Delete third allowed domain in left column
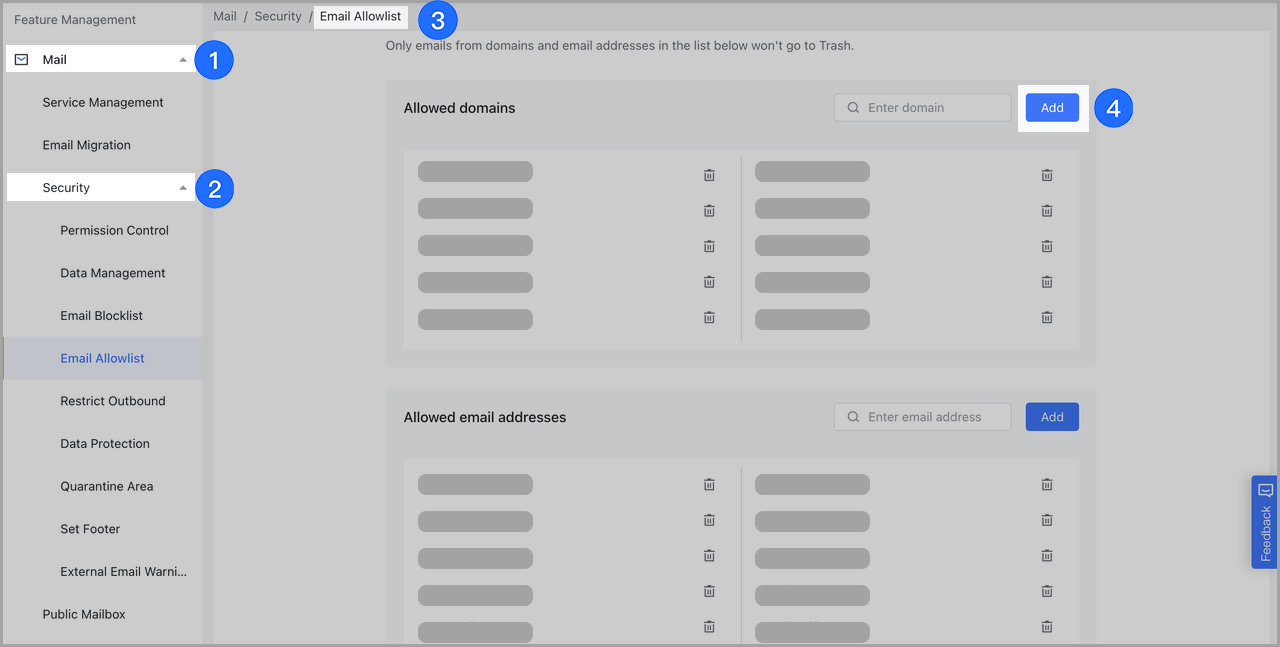Screen dimensions: 1280x647 click(x=709, y=246)
